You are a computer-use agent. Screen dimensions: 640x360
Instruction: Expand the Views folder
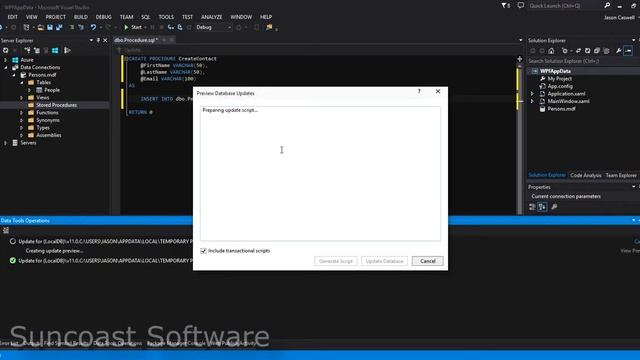point(22,98)
